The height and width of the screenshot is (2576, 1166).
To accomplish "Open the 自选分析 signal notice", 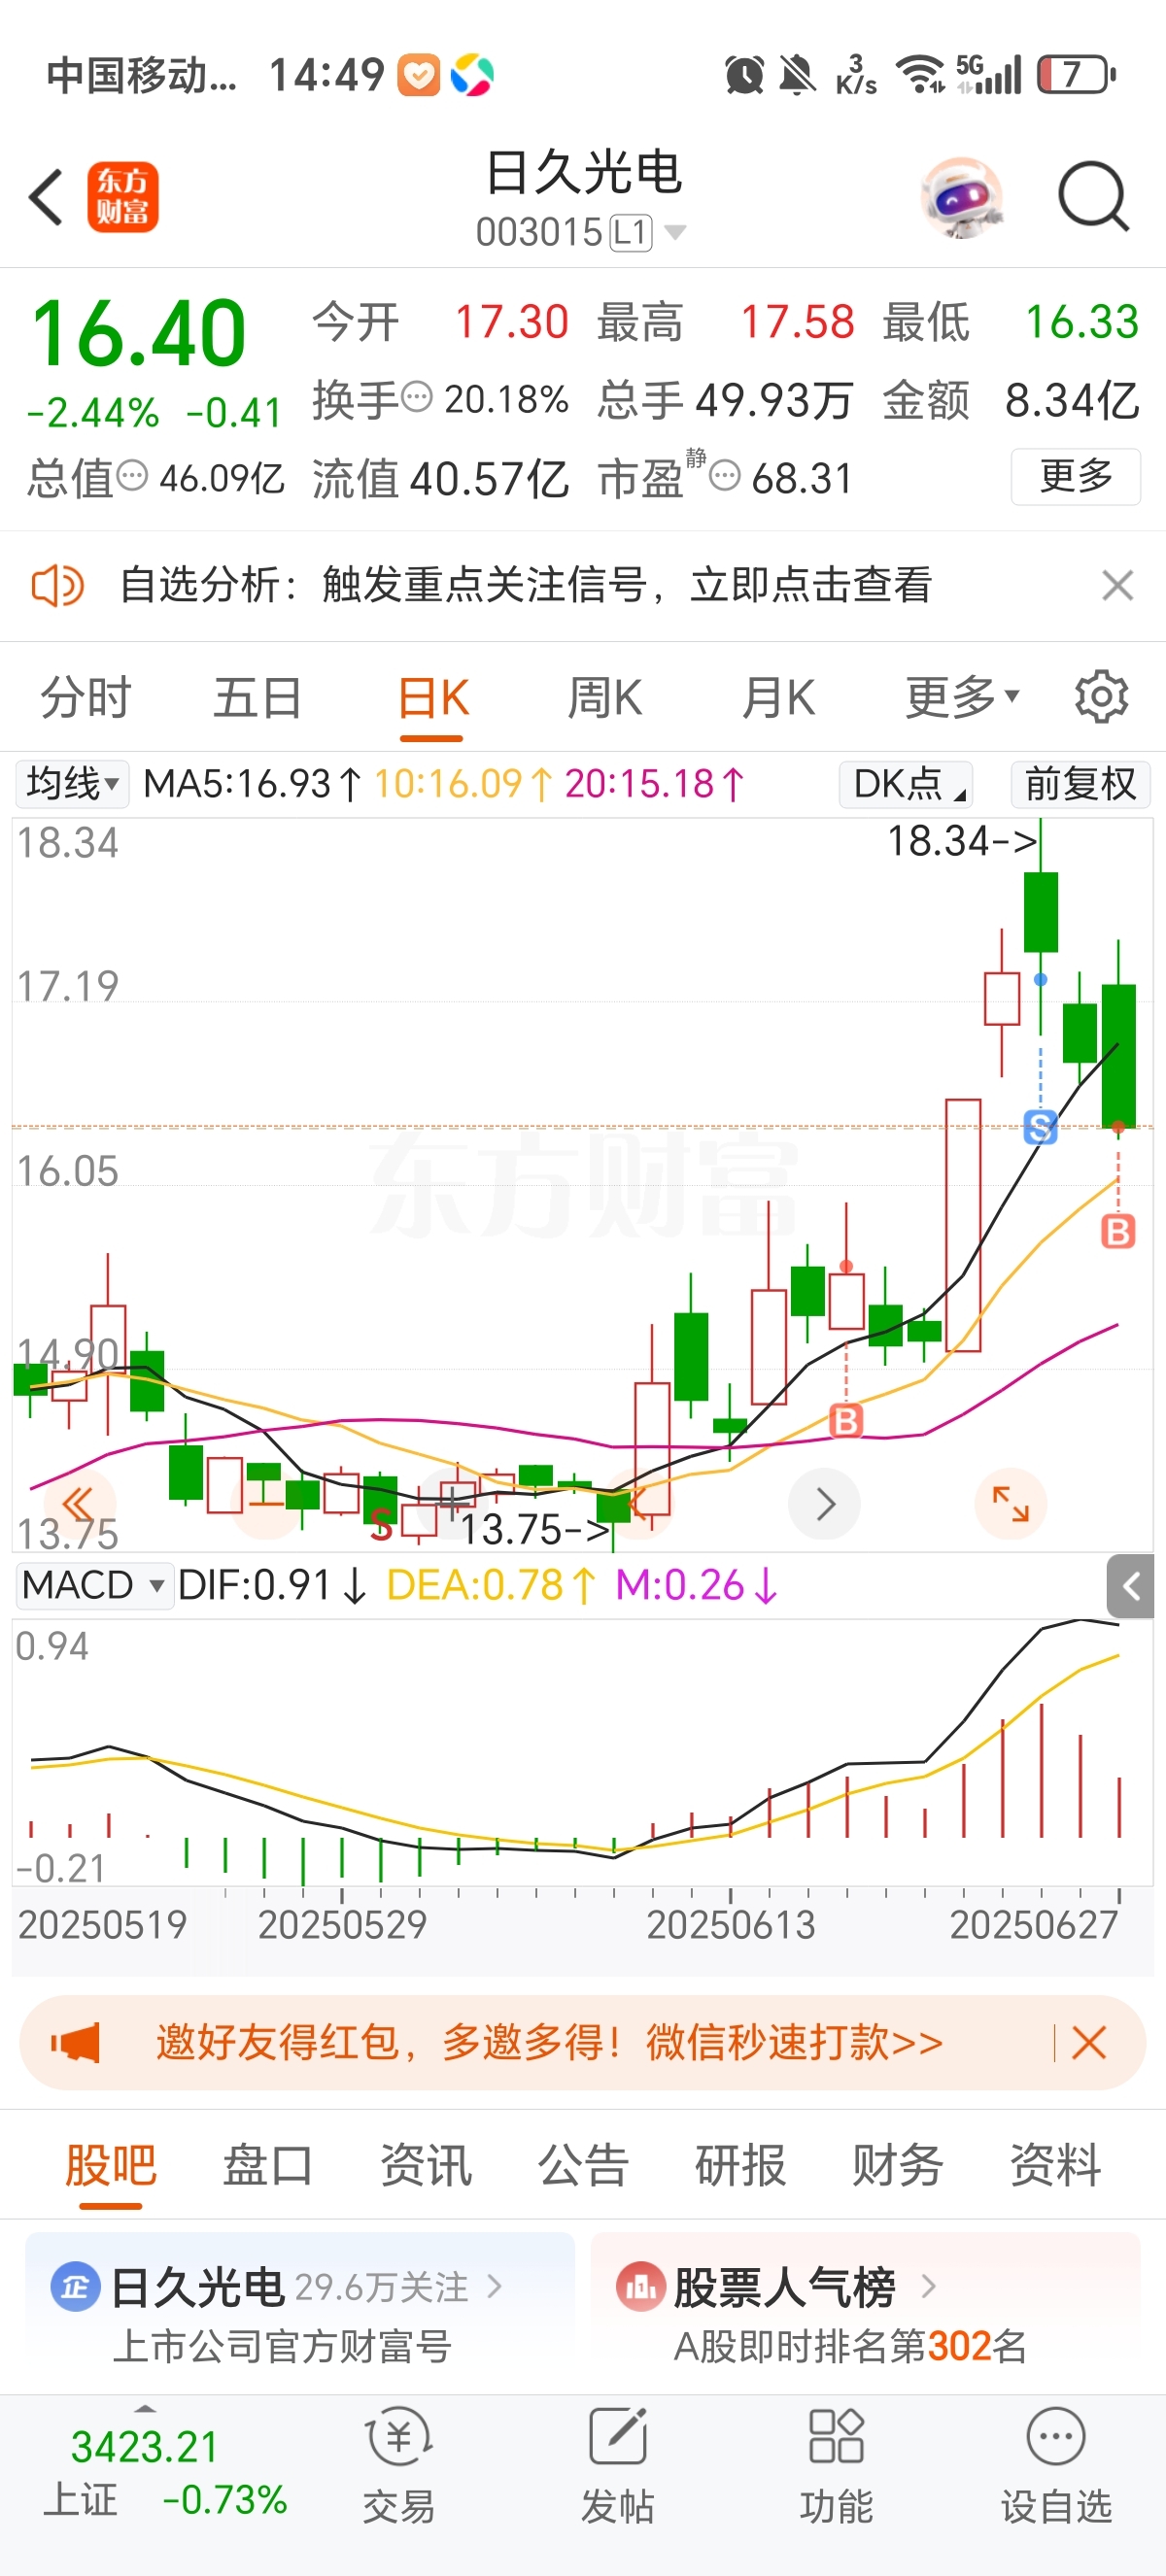I will coord(526,585).
